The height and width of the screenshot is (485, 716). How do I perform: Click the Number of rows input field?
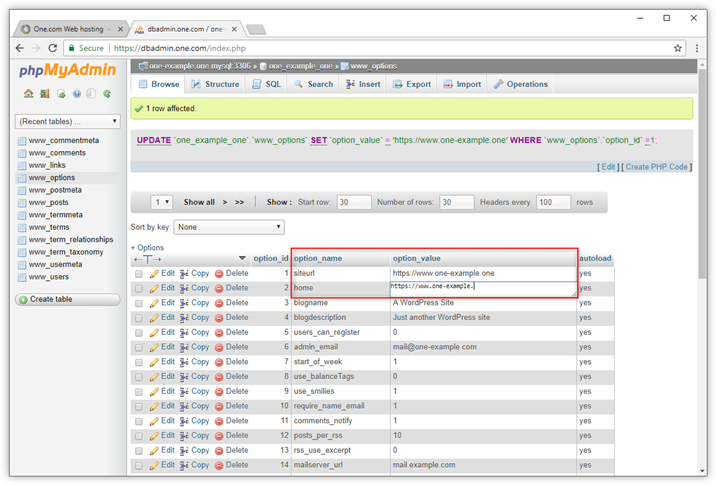pyautogui.click(x=456, y=202)
